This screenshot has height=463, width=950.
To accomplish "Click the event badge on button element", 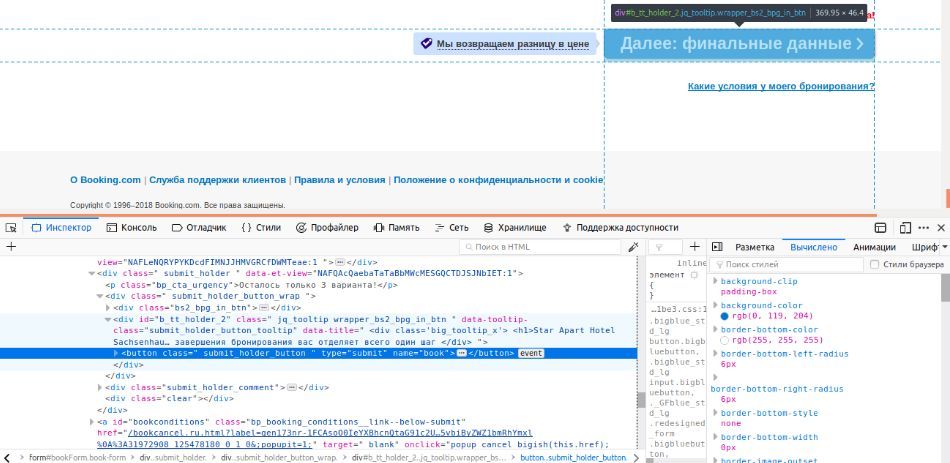I will point(531,353).
